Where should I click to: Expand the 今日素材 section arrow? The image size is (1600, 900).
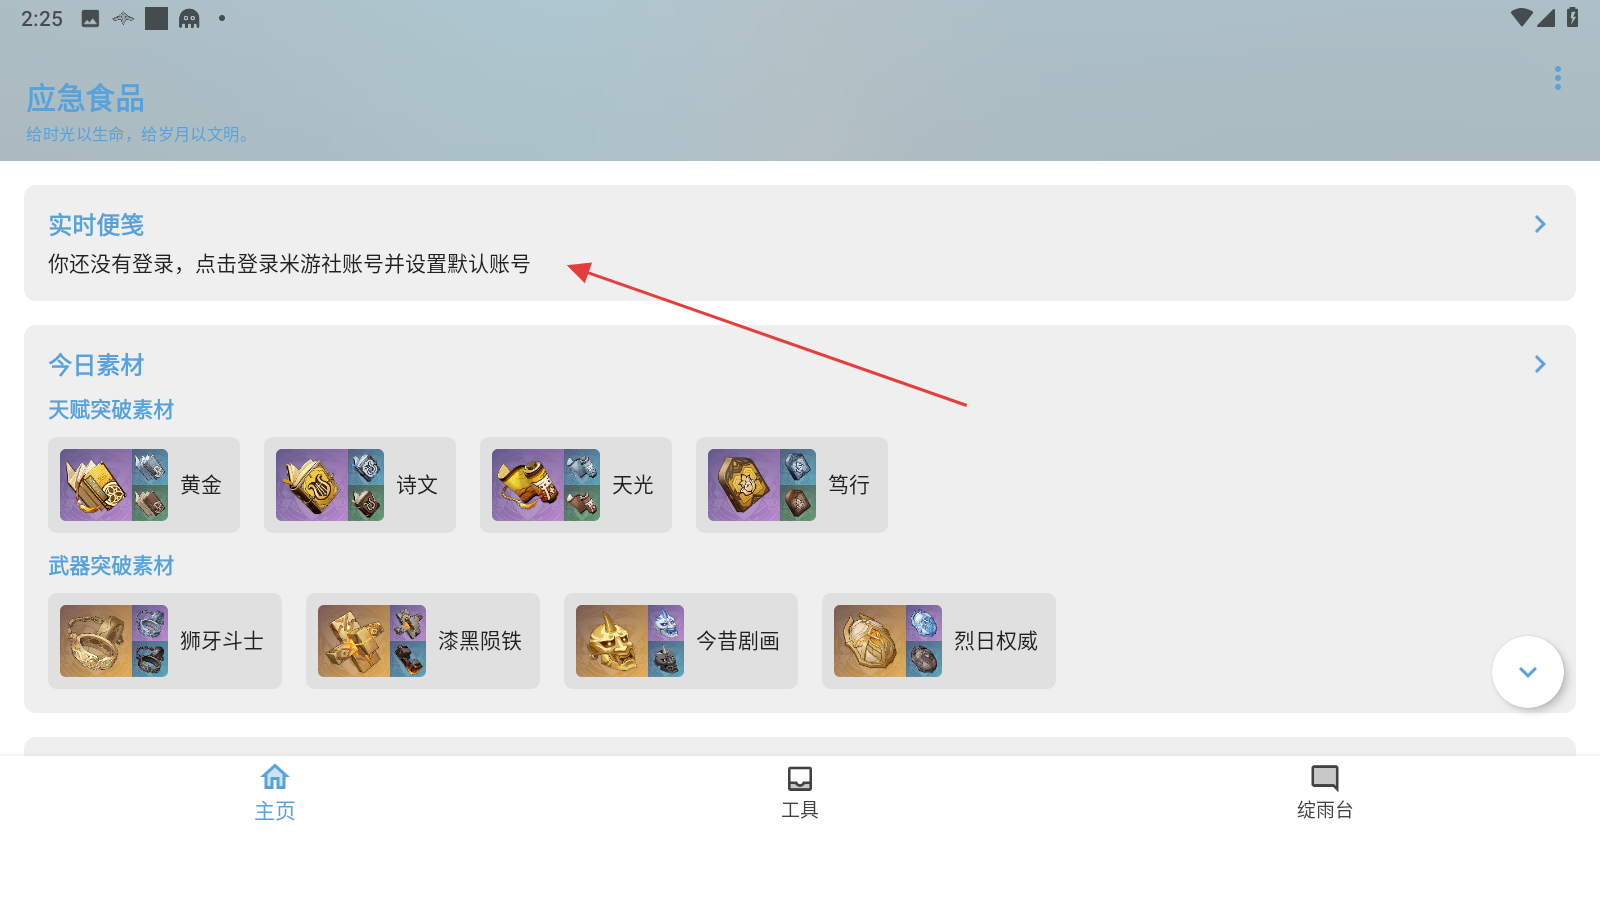click(1540, 364)
